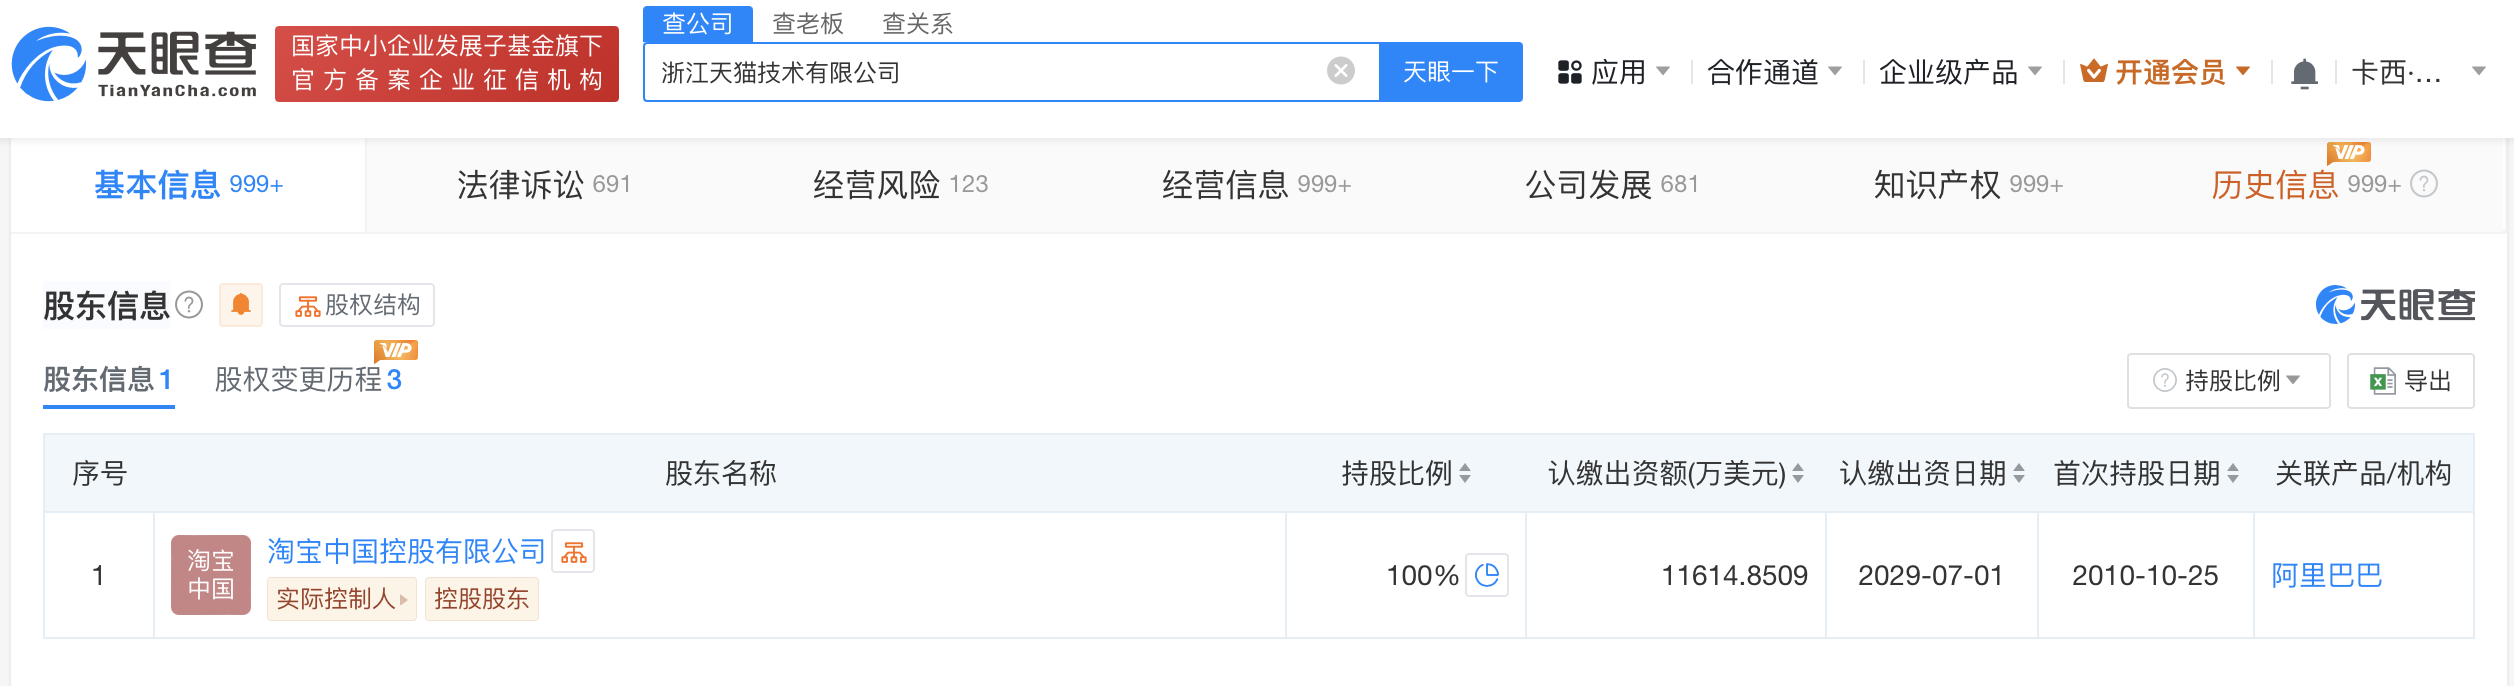Click the help icon beside 股东信息 heading
This screenshot has width=2514, height=686.
pos(189,304)
